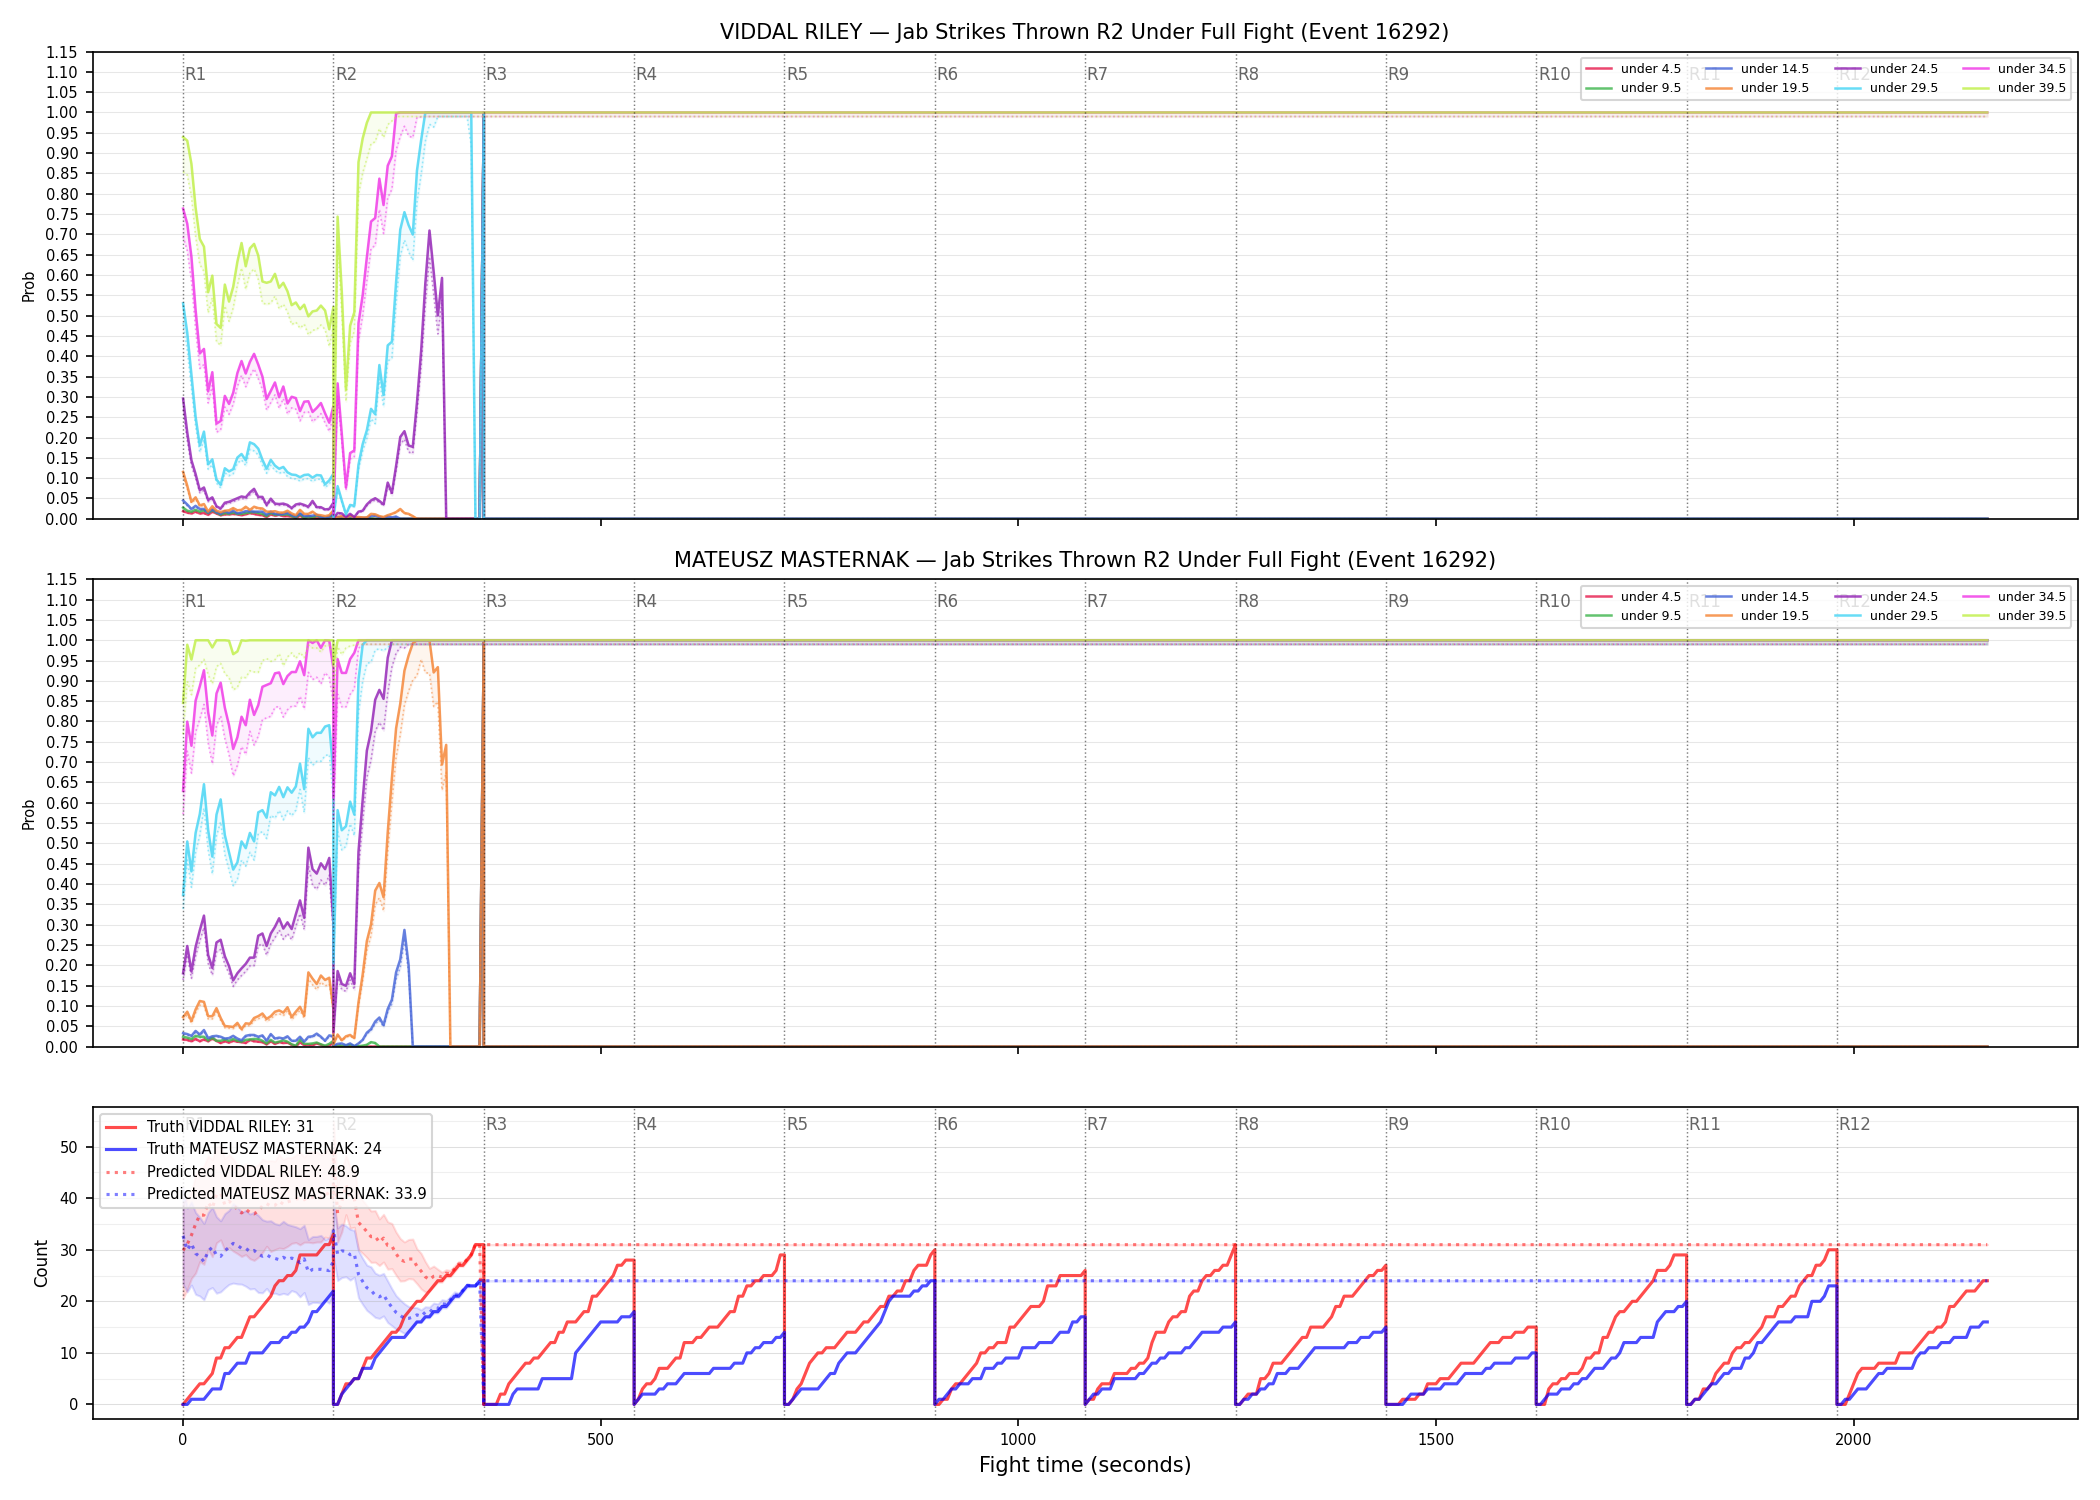The width and height of the screenshot is (2100, 1500).
Task: Click the 'Fight time (seconds)' axis label
Action: 1085,1465
